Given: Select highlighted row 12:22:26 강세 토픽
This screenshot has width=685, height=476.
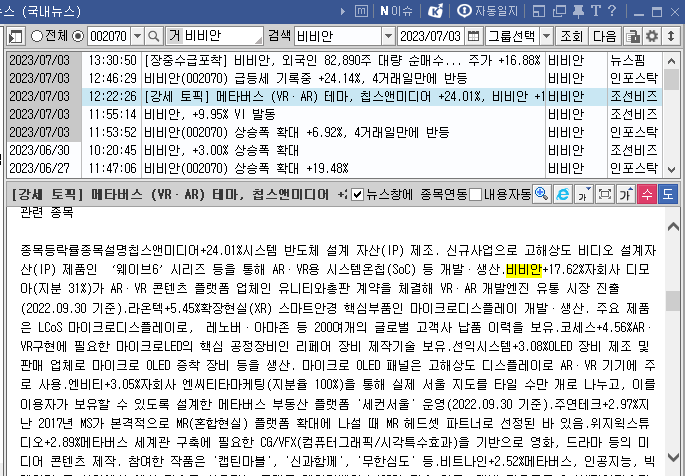Looking at the screenshot, I should [335, 97].
